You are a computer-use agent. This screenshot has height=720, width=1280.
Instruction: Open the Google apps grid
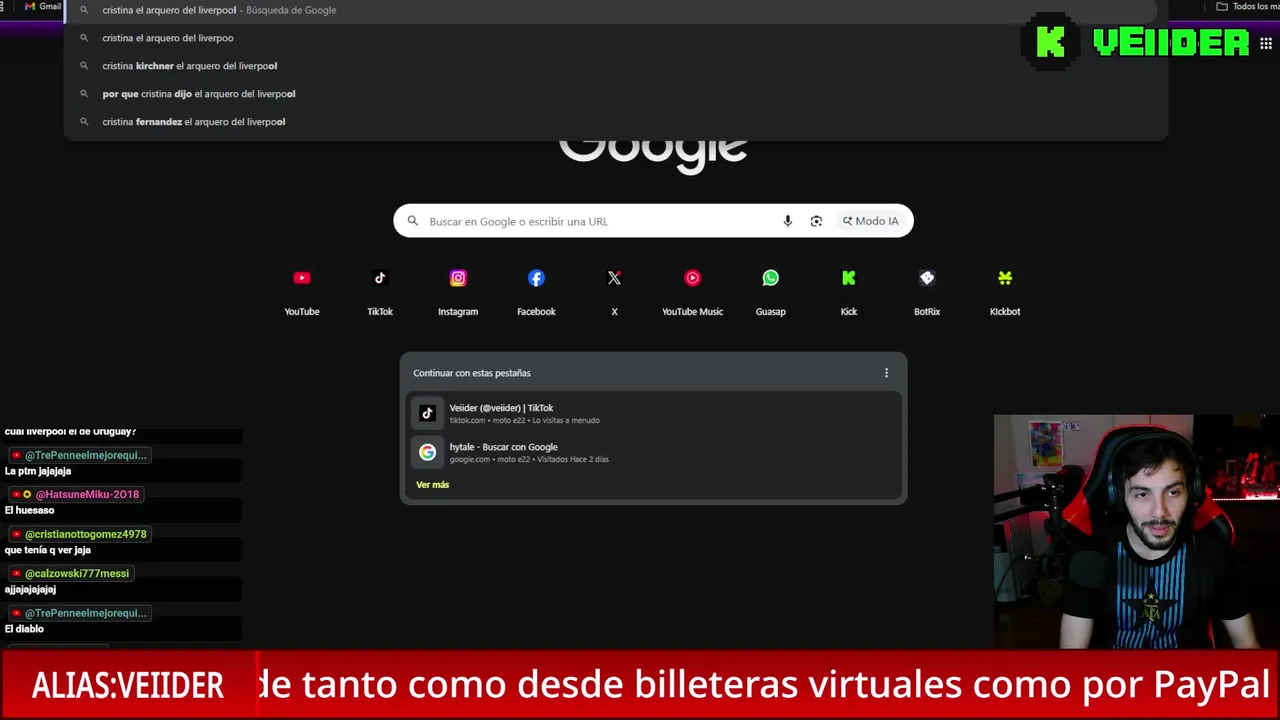point(1266,43)
